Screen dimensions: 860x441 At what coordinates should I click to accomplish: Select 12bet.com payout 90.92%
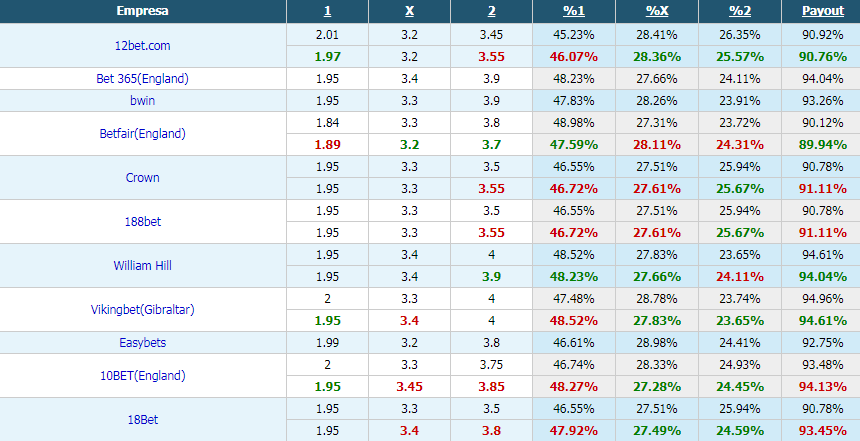(823, 35)
